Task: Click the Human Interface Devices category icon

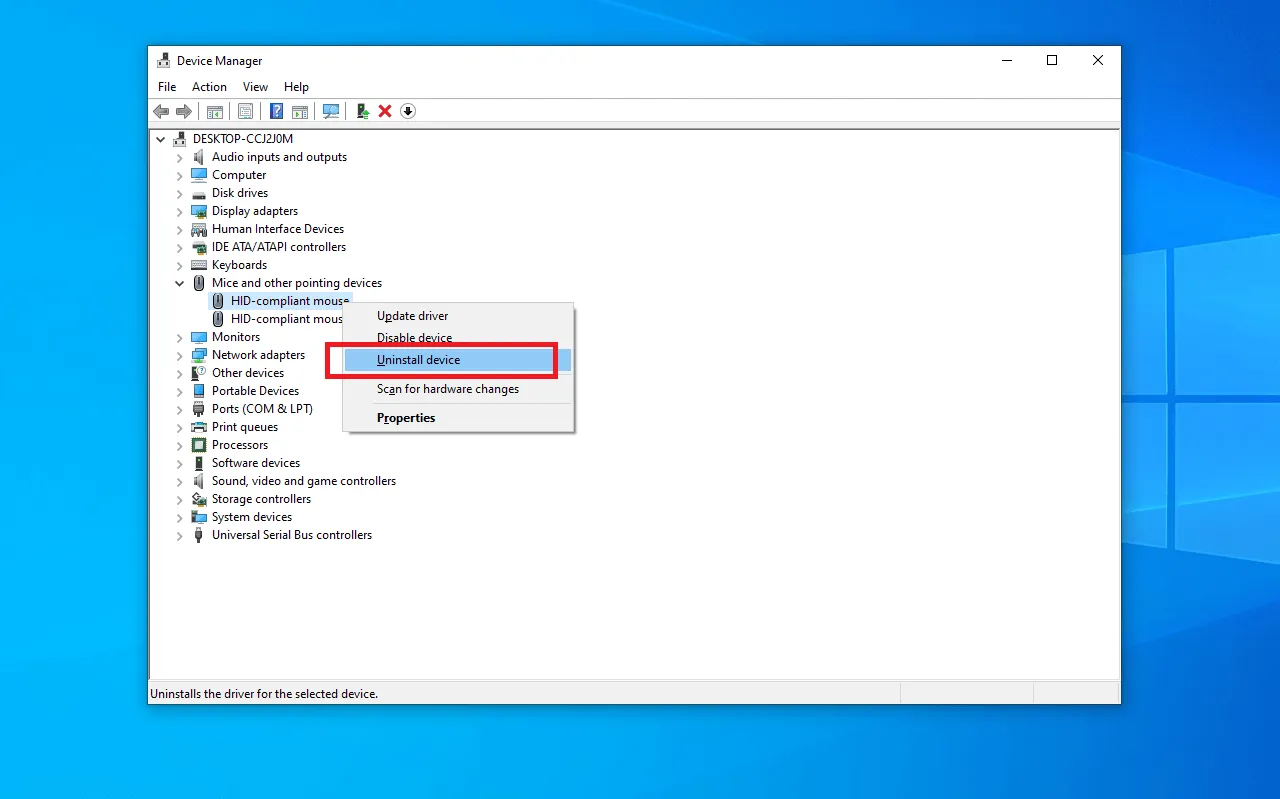Action: 199,229
